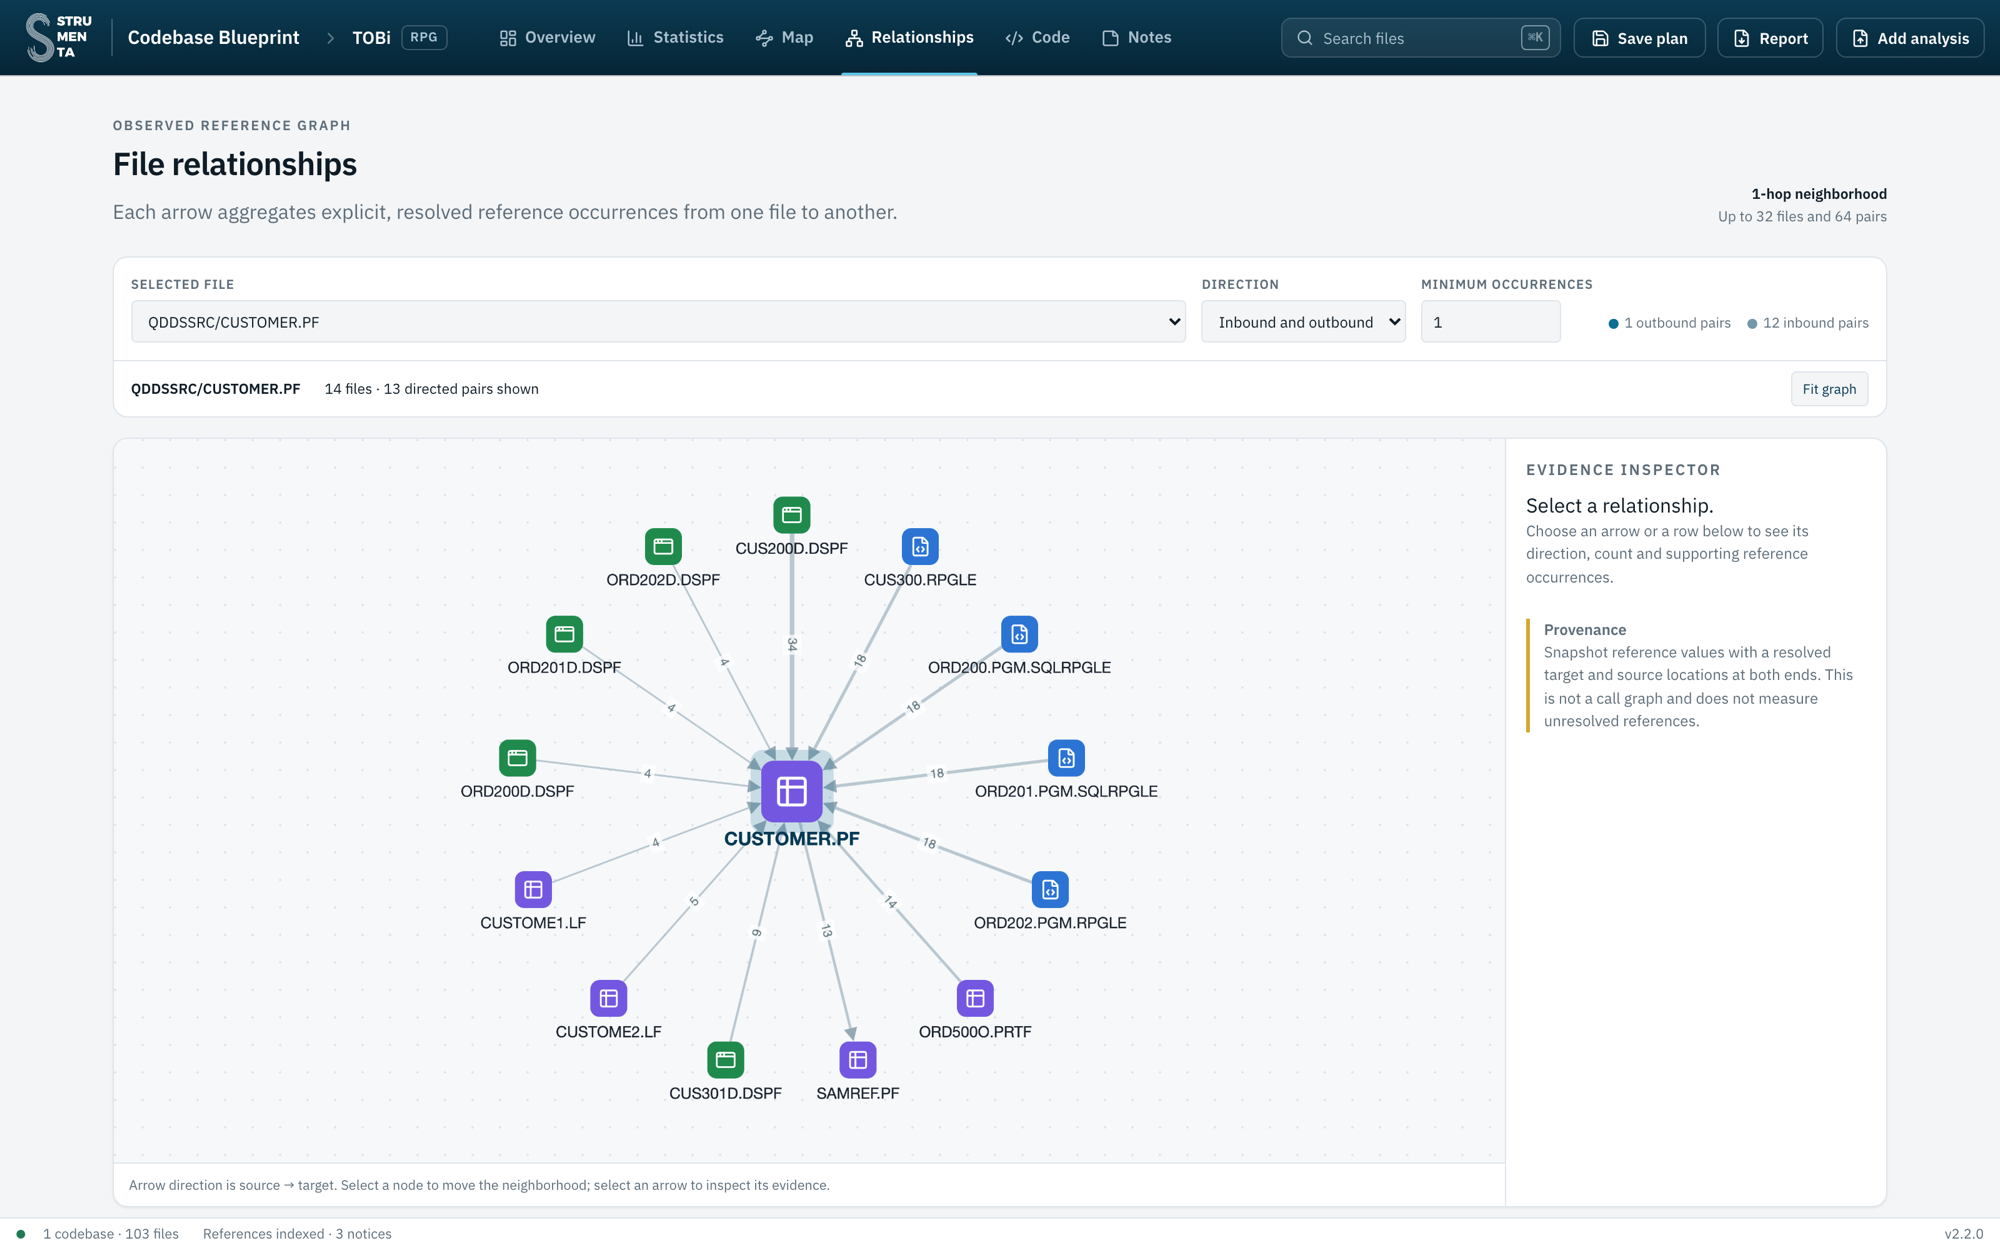Select the CUSTOME1.LF node icon

533,889
